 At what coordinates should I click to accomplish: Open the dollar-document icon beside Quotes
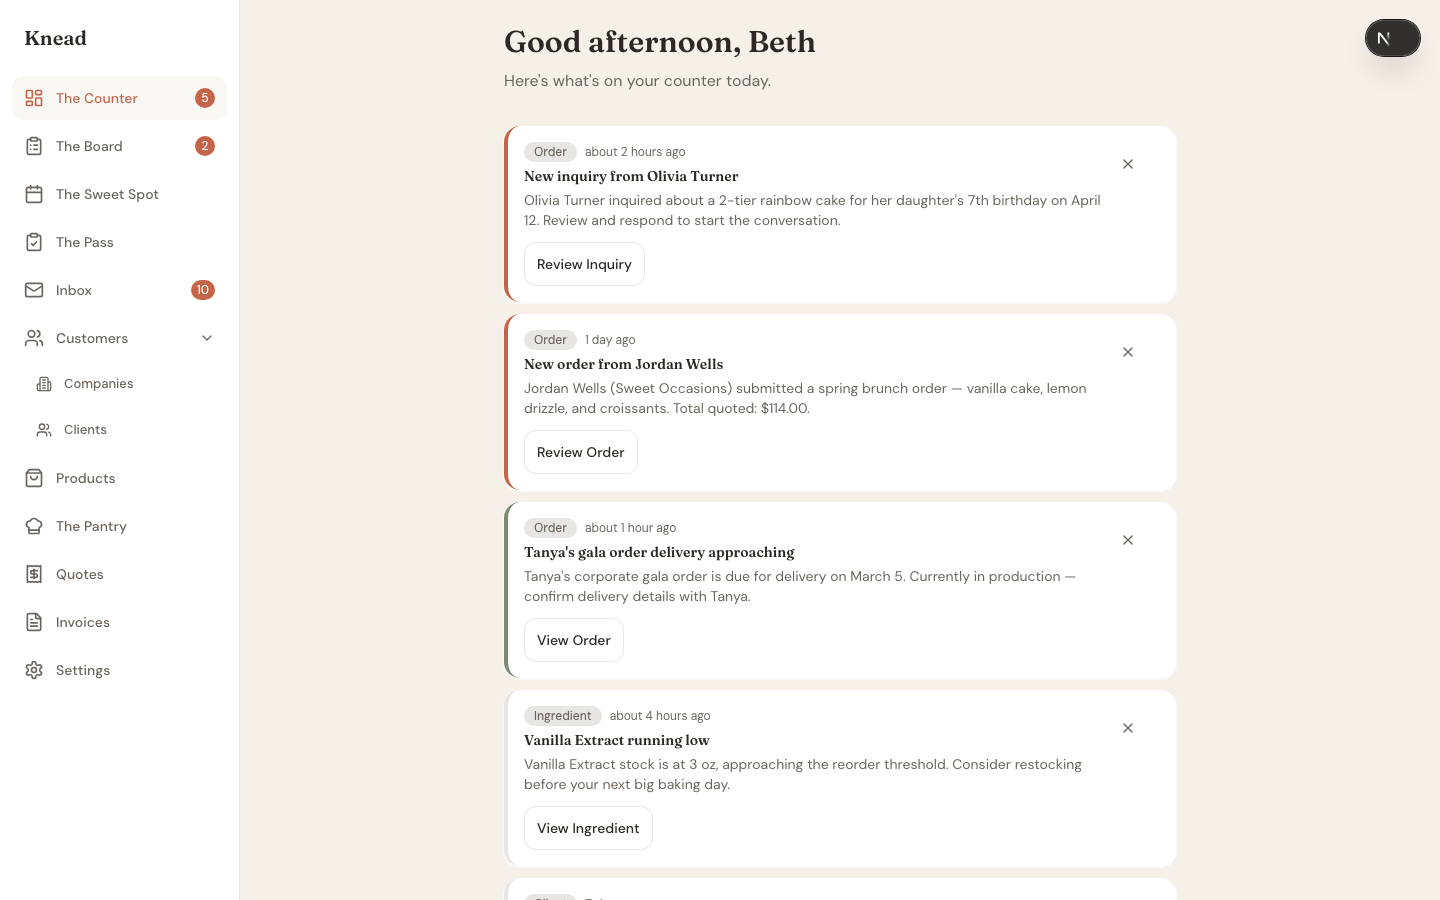(34, 574)
